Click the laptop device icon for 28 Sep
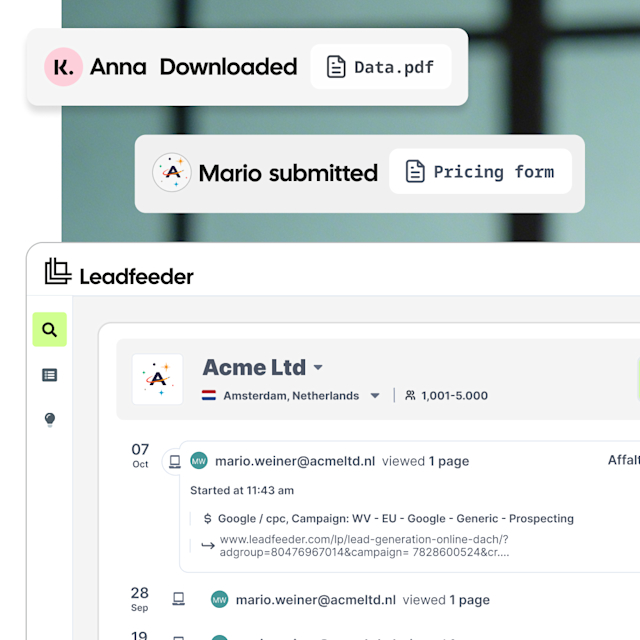This screenshot has height=640, width=640. point(178,599)
